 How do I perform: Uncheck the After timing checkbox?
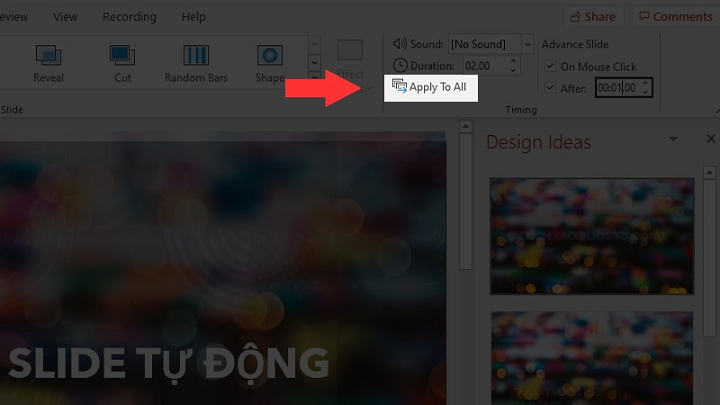[550, 87]
